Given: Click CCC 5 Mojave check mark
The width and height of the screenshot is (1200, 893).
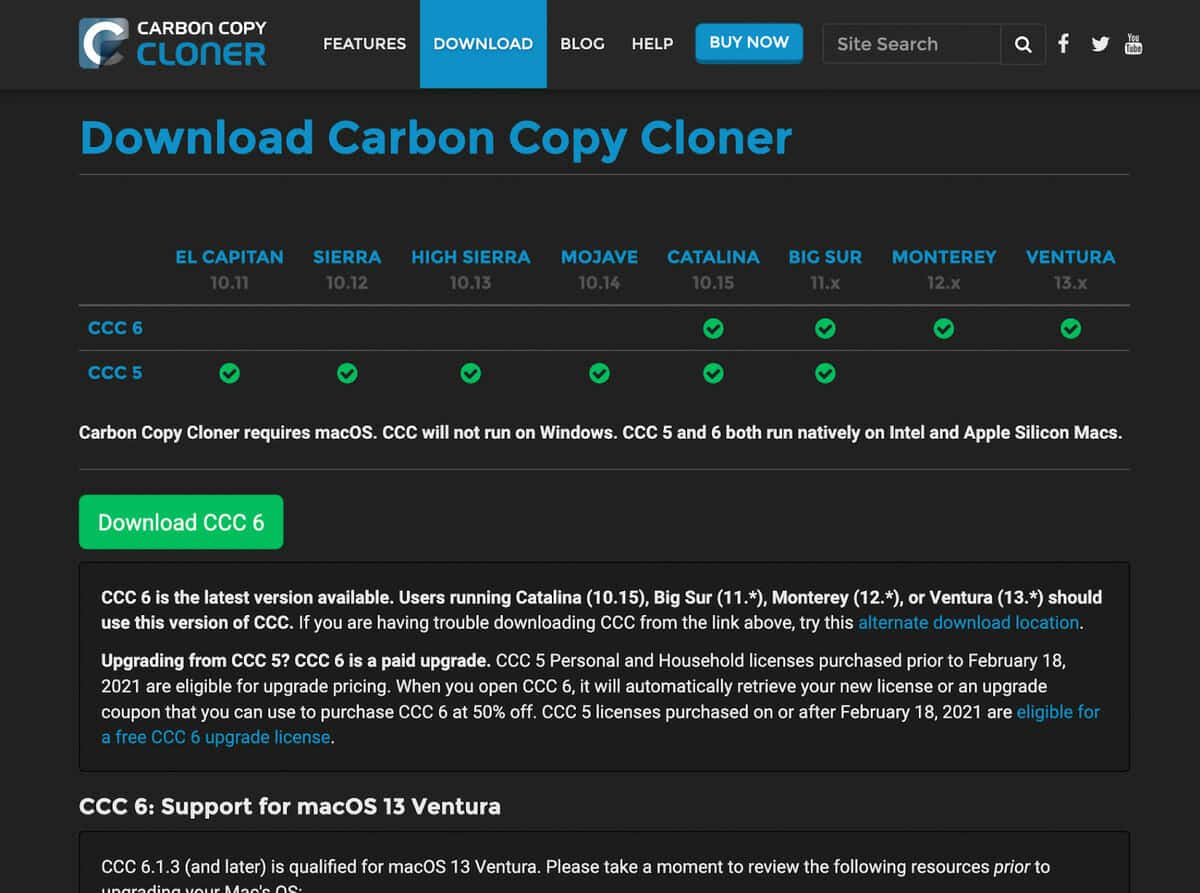Looking at the screenshot, I should click(599, 373).
